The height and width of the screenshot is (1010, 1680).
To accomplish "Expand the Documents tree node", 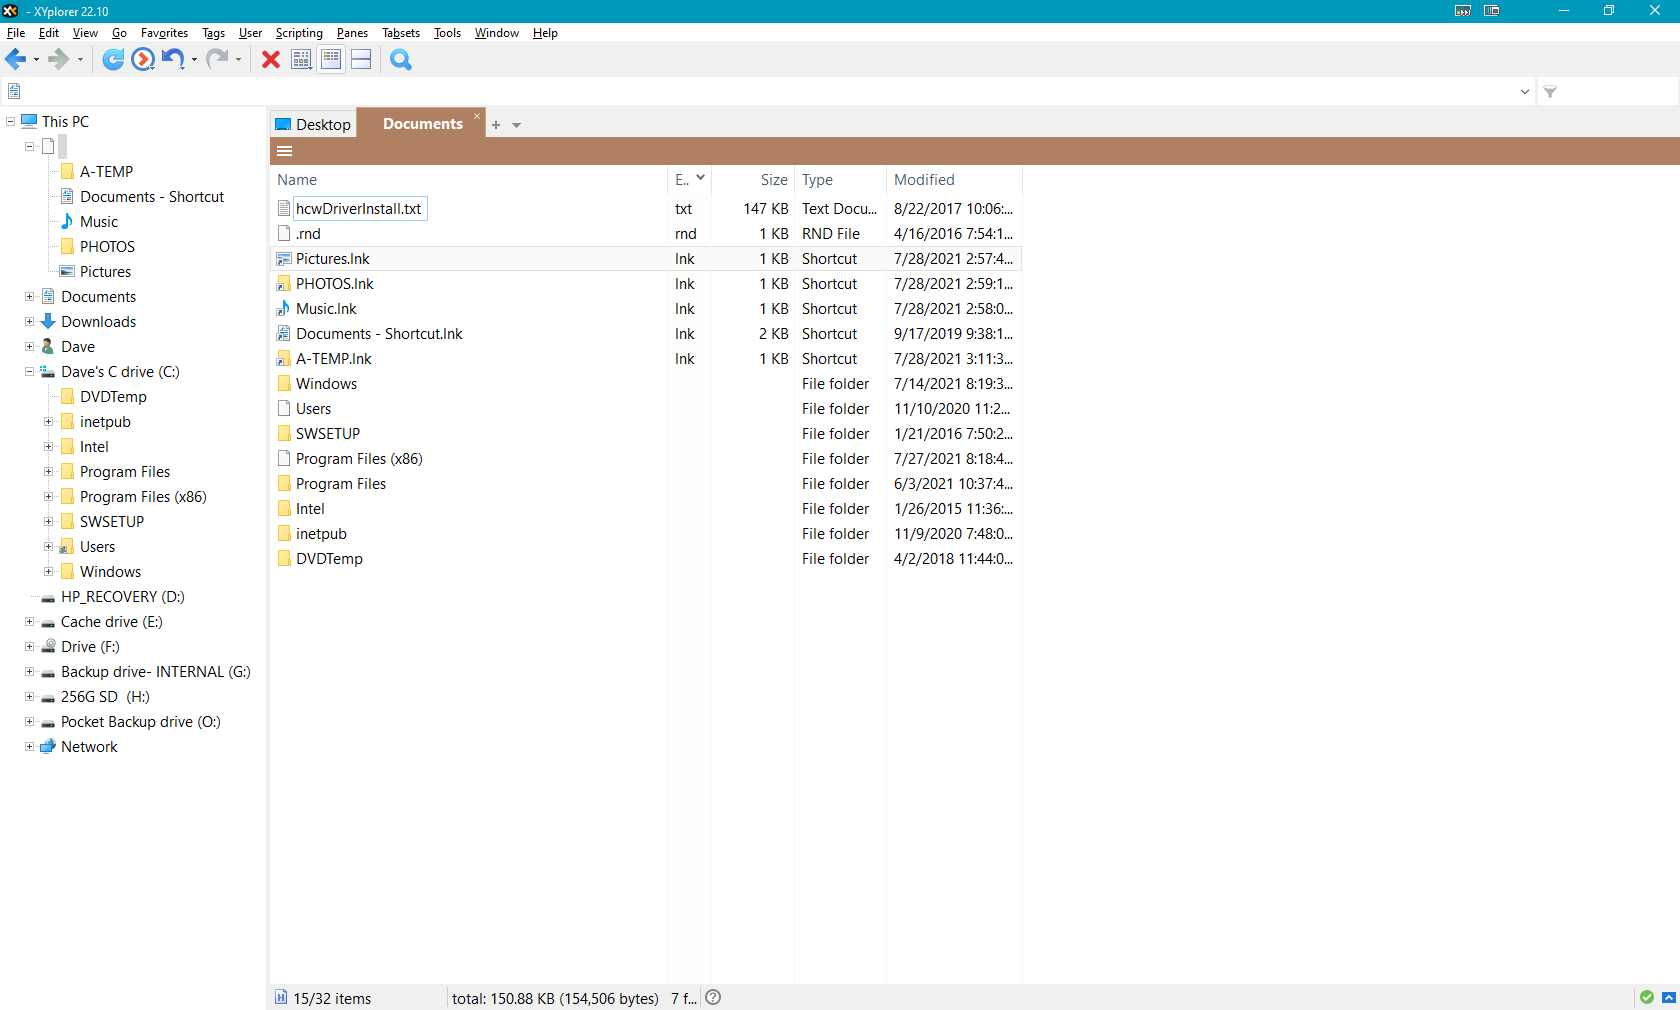I will click(29, 297).
